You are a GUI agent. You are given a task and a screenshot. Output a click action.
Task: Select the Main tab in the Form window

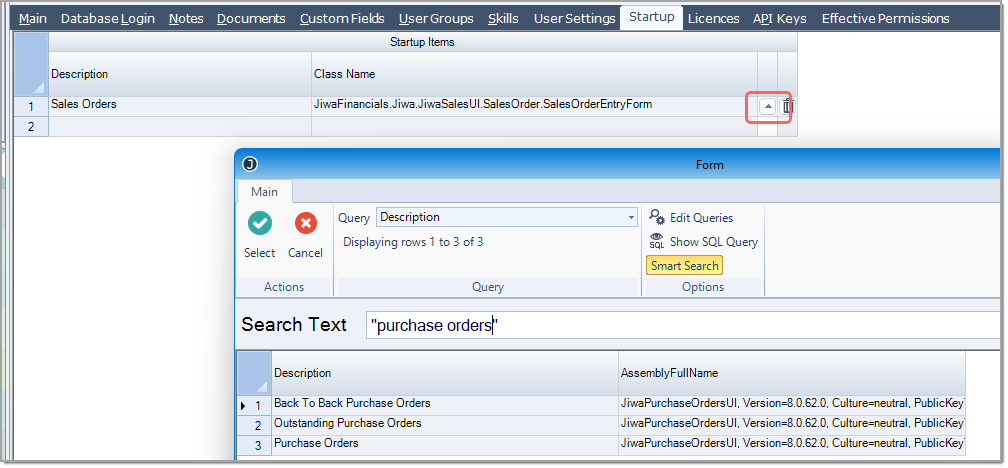pos(264,192)
